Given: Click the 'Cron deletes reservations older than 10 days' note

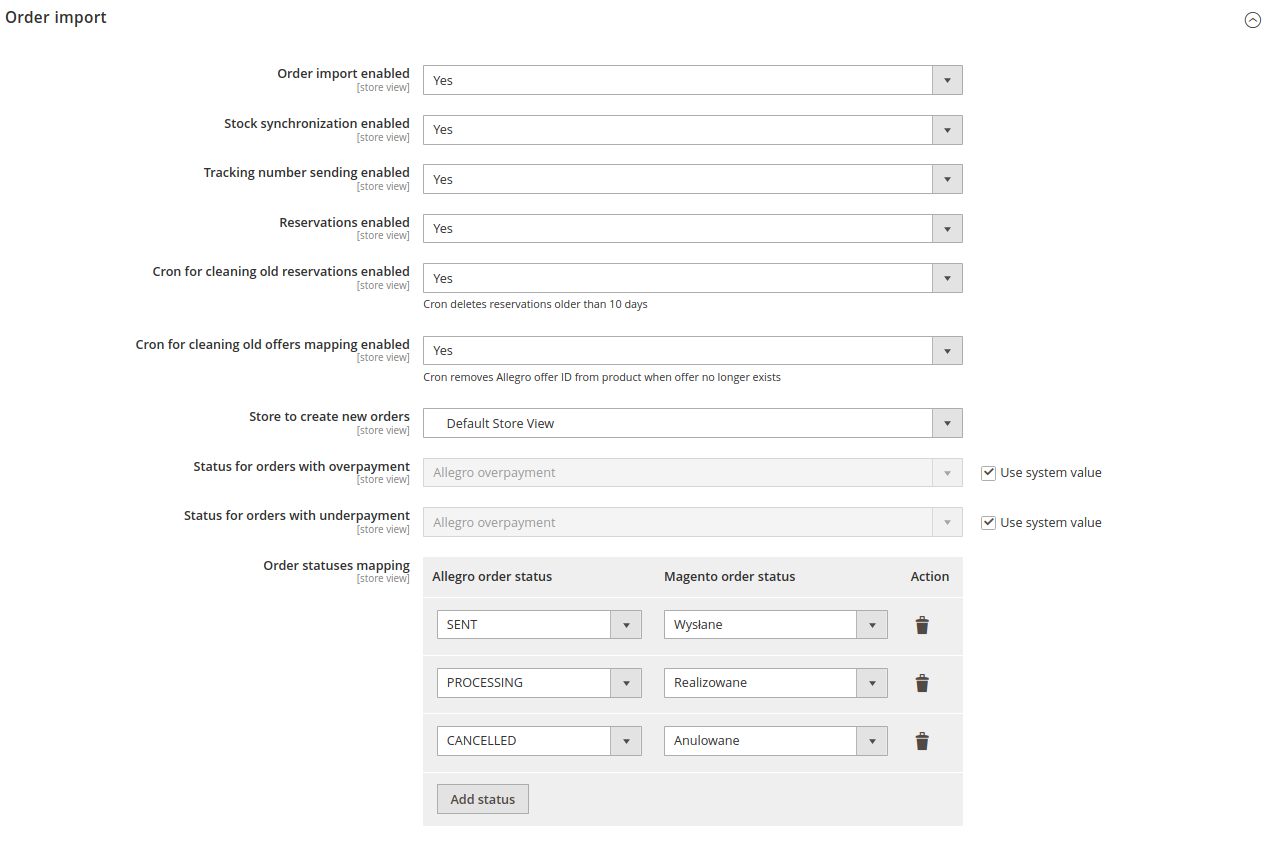Looking at the screenshot, I should pyautogui.click(x=536, y=304).
